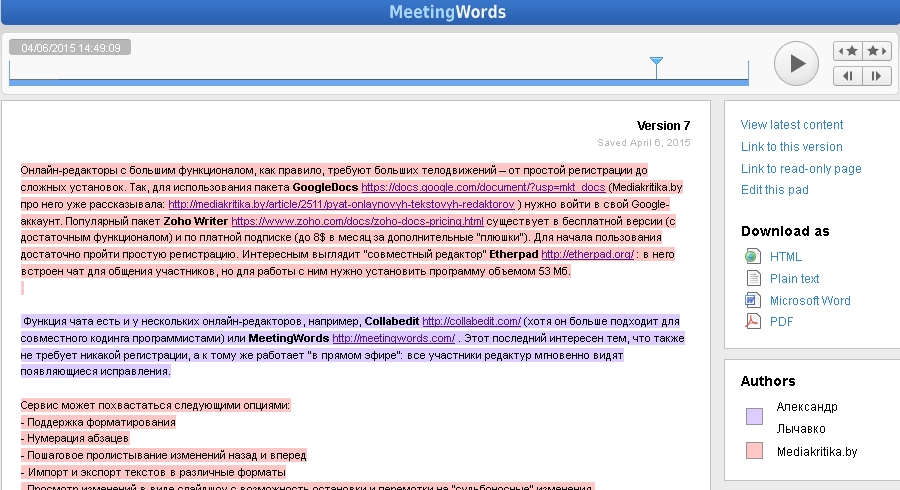900x490 pixels.
Task: Click the line '- Нумерация абзацев'
Action: pos(75,438)
